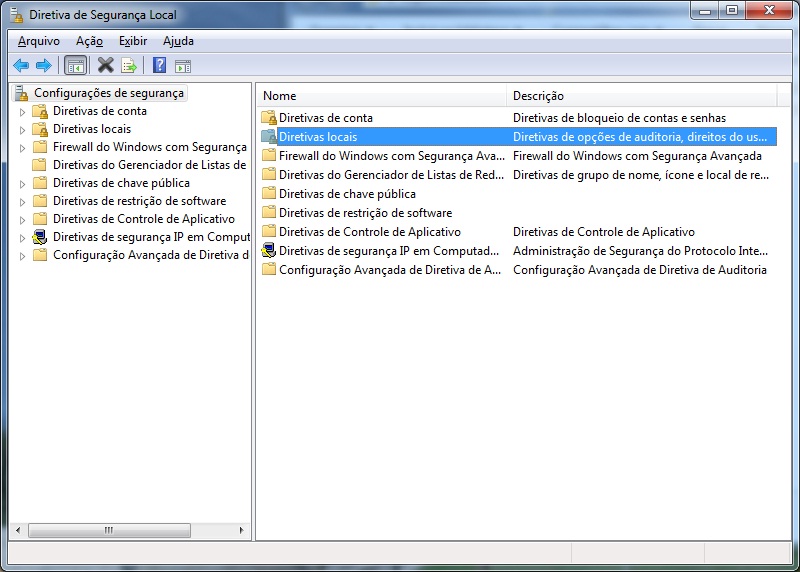Click Diretivas de conta icon in list pane
Screen dimensions: 800x572
click(269, 118)
